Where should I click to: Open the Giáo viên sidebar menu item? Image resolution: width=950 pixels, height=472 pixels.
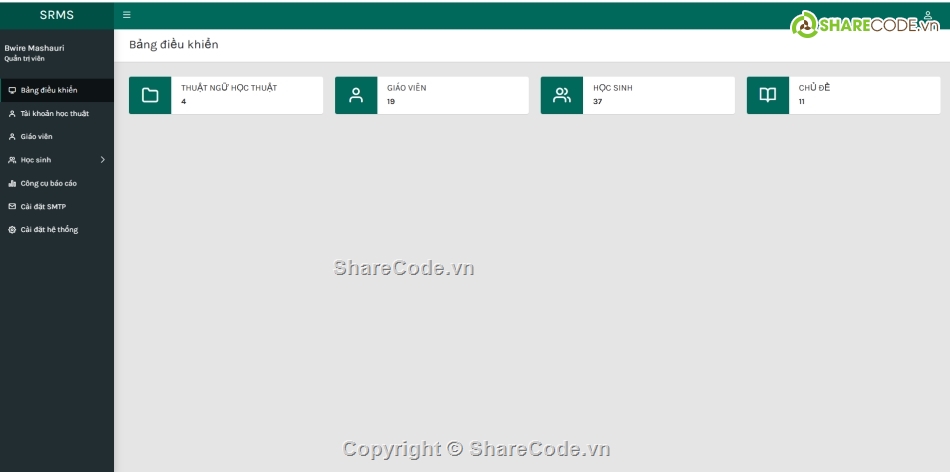point(37,137)
